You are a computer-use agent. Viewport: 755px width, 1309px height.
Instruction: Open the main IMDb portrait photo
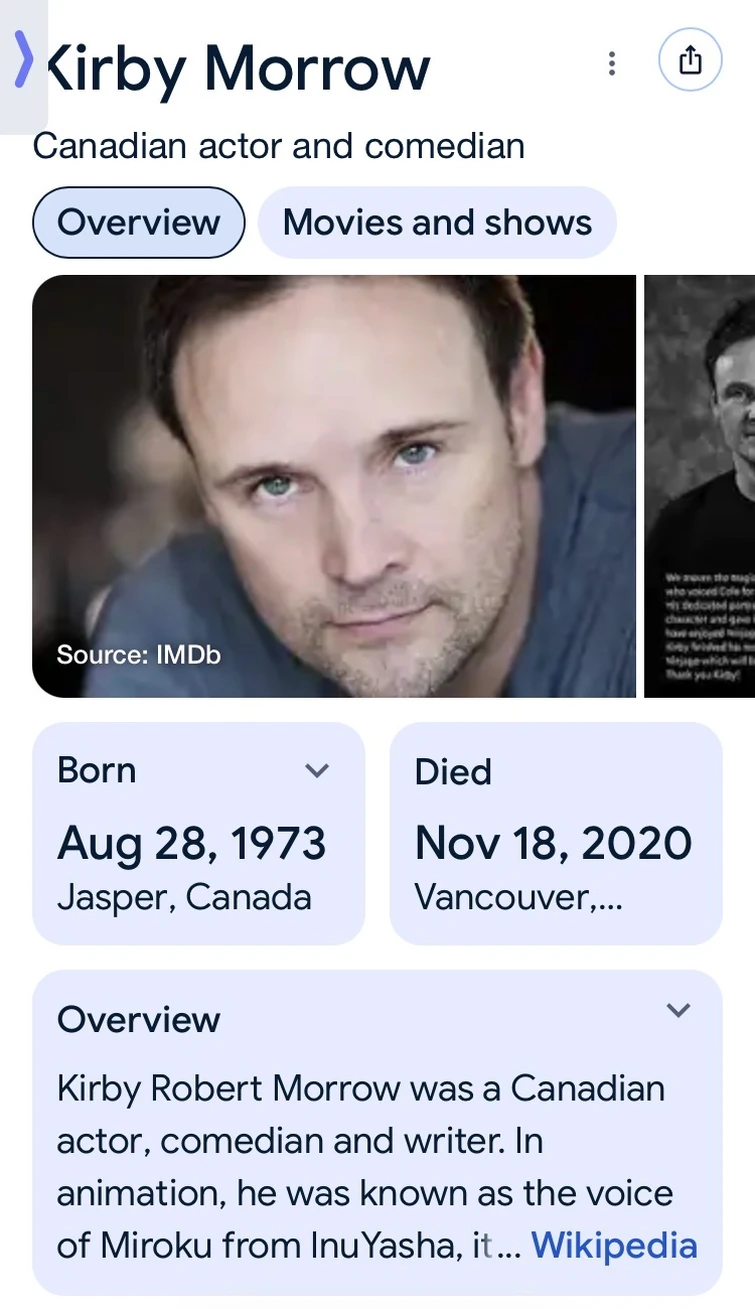(x=334, y=485)
